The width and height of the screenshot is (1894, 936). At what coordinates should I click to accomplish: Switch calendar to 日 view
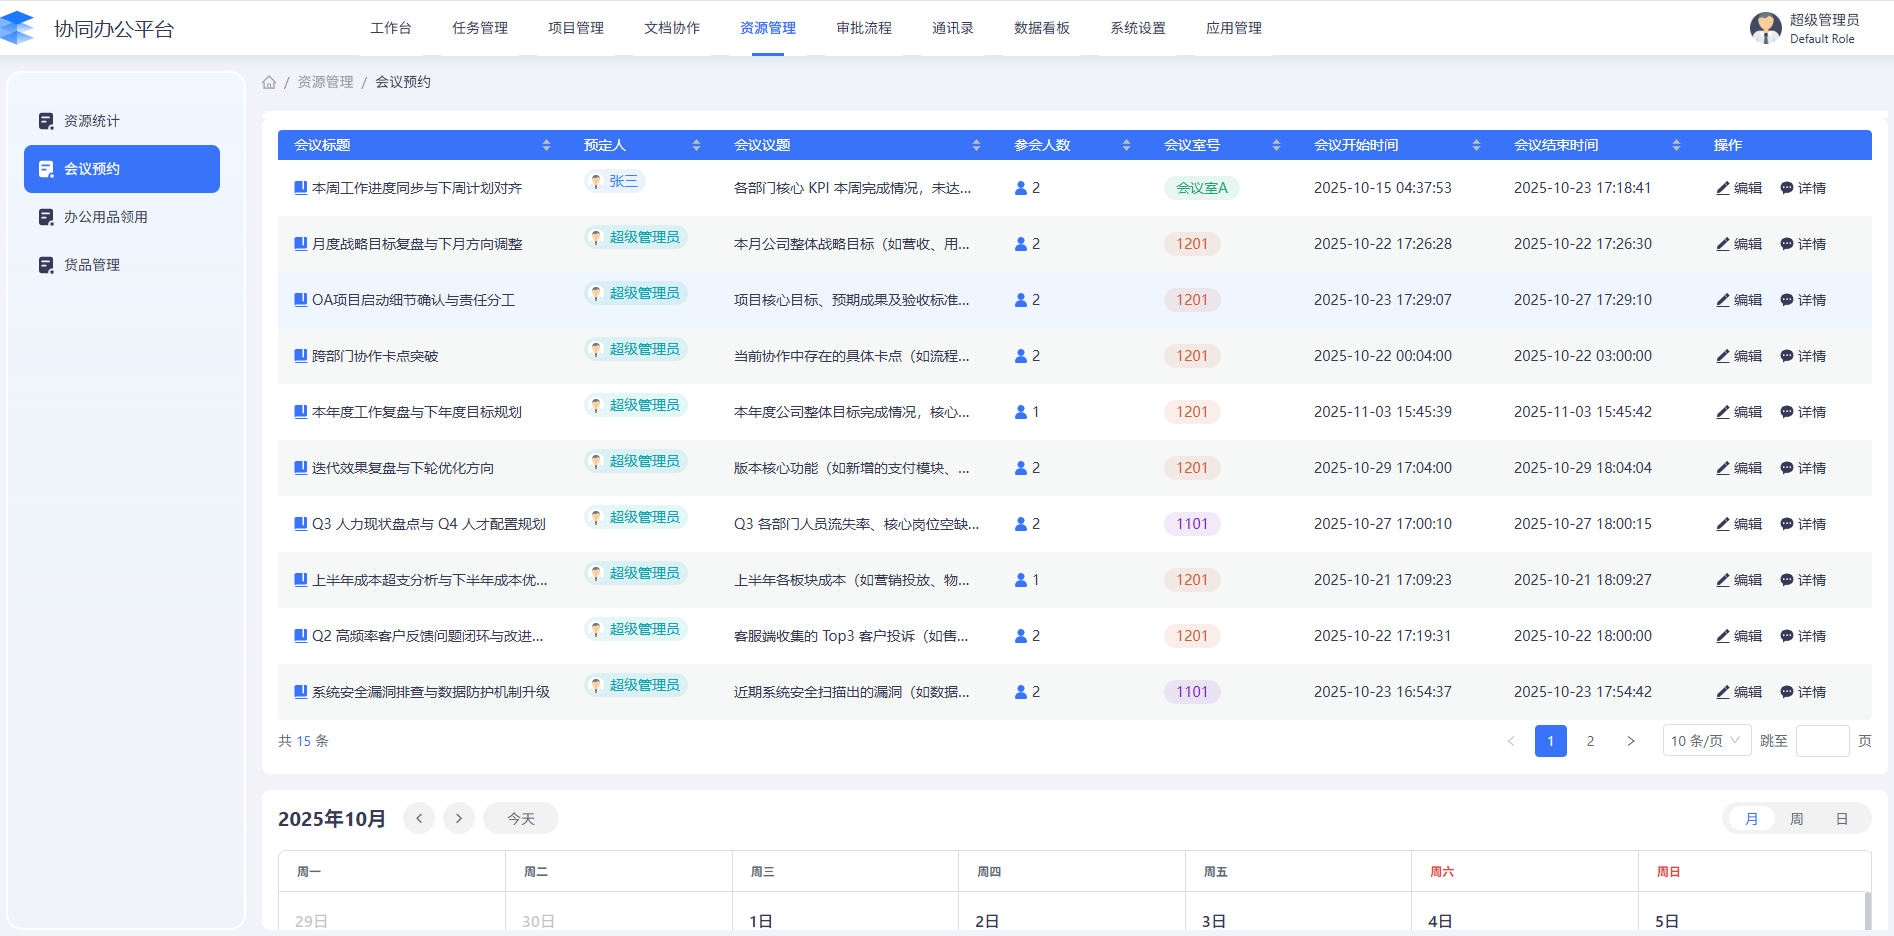(x=1841, y=819)
